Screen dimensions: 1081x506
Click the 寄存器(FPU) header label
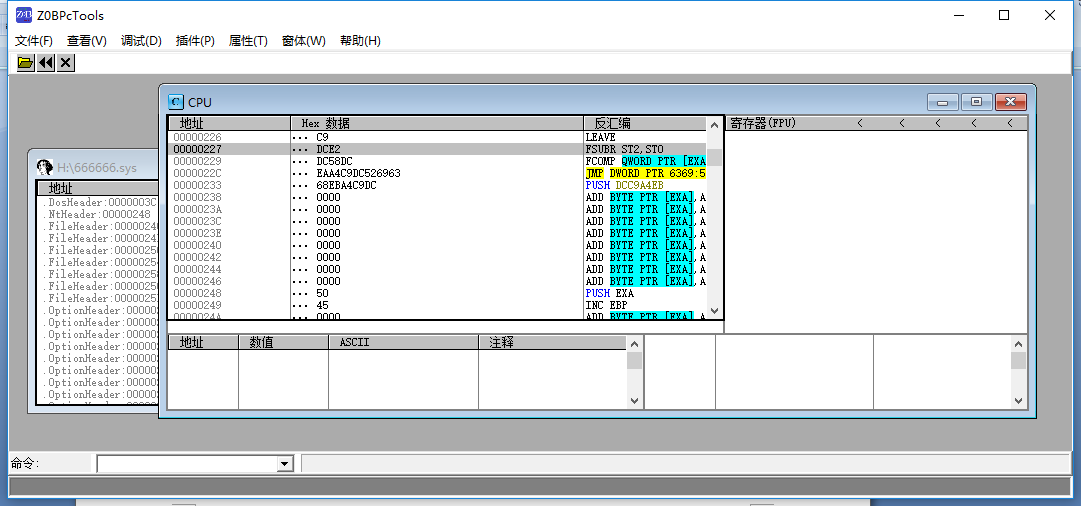pyautogui.click(x=762, y=123)
